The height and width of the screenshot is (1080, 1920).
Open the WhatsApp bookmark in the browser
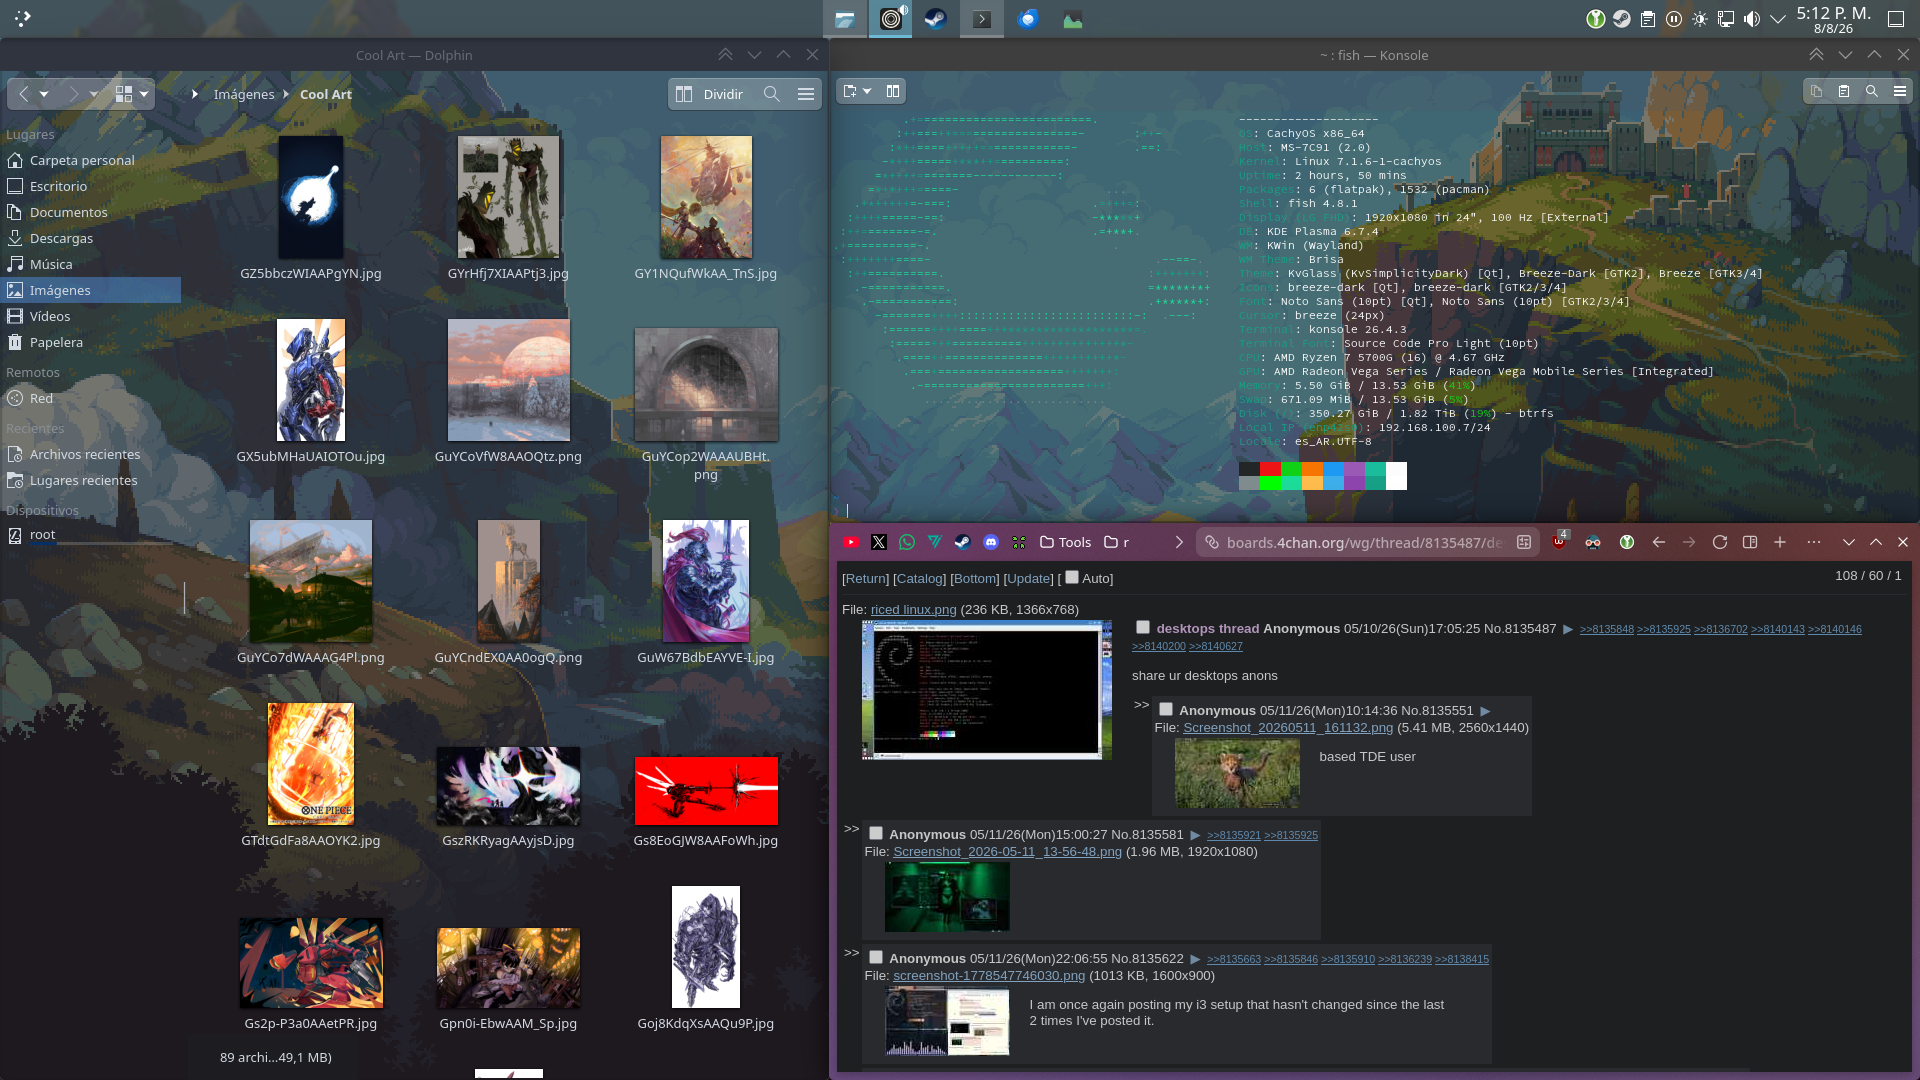907,542
